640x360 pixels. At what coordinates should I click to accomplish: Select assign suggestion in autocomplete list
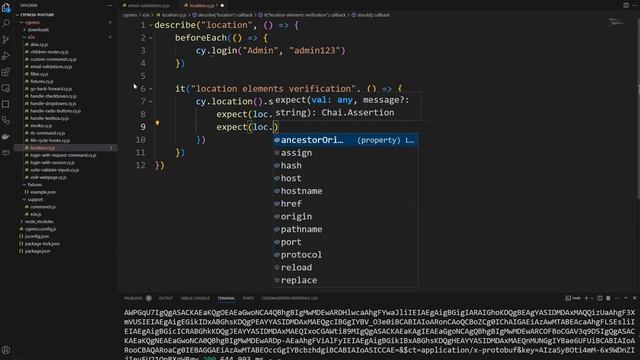tap(345, 153)
